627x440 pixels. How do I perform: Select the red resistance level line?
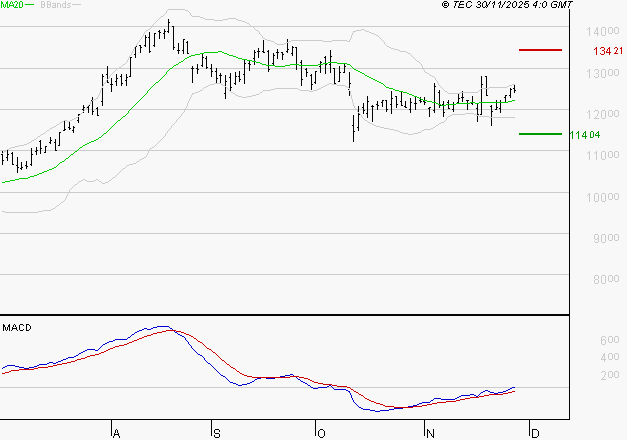(540, 50)
